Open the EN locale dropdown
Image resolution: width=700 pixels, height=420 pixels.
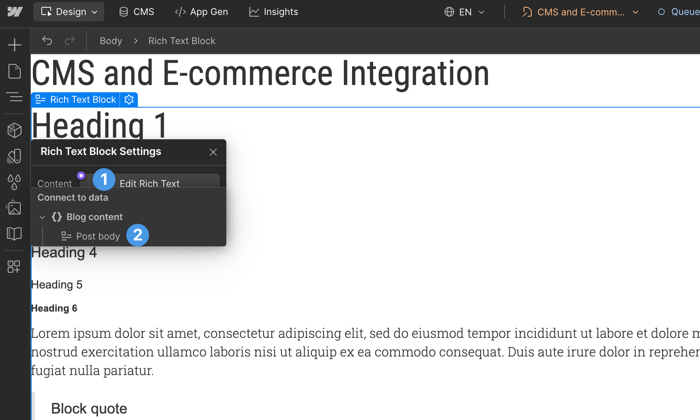pyautogui.click(x=464, y=12)
